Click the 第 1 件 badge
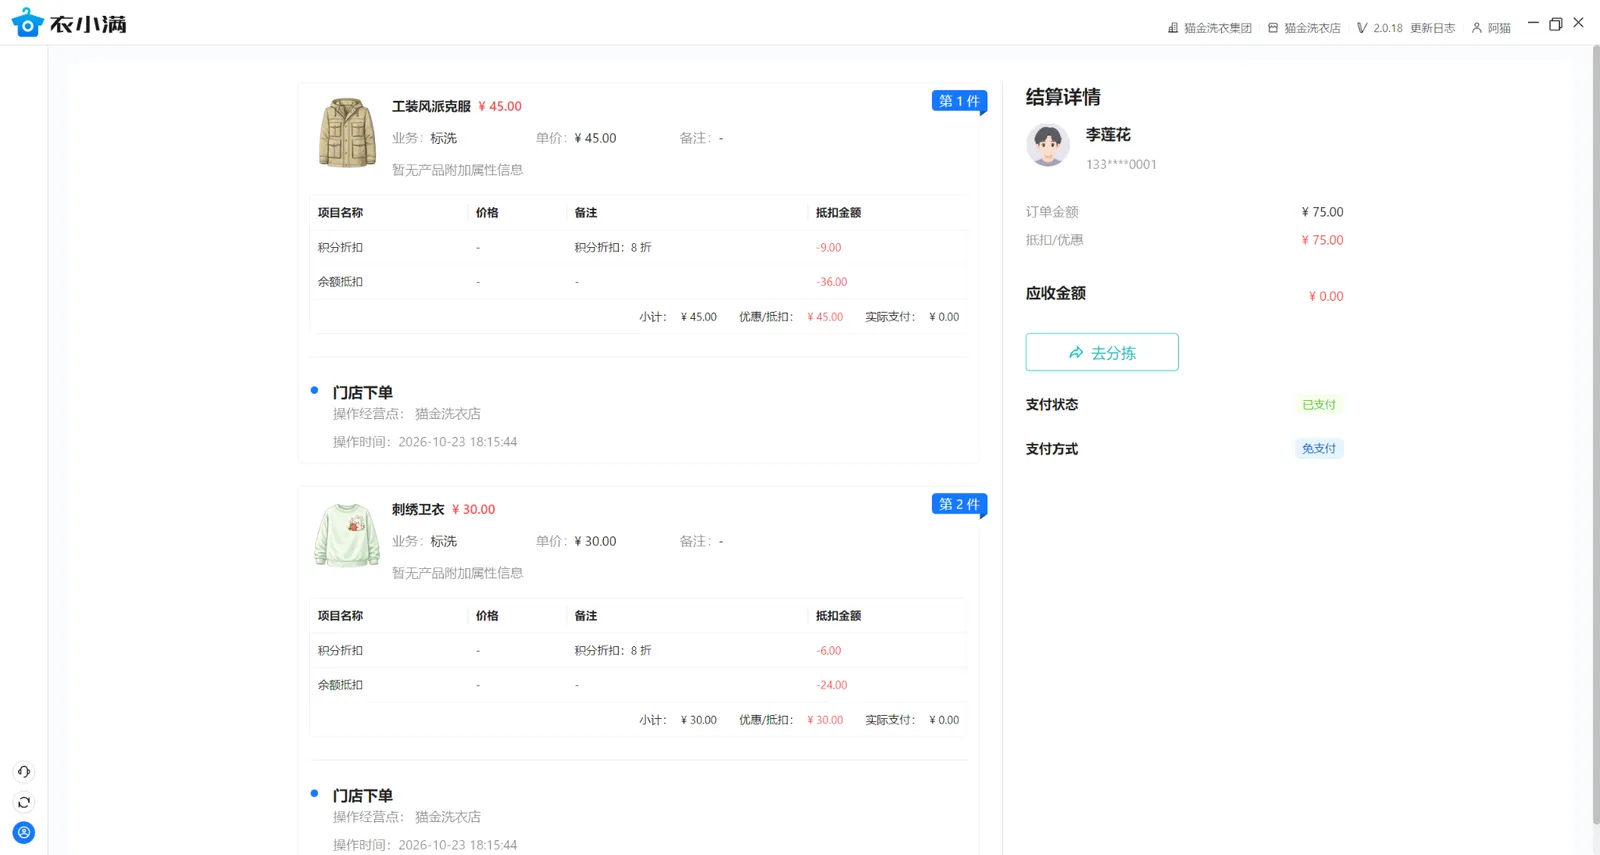 point(959,101)
